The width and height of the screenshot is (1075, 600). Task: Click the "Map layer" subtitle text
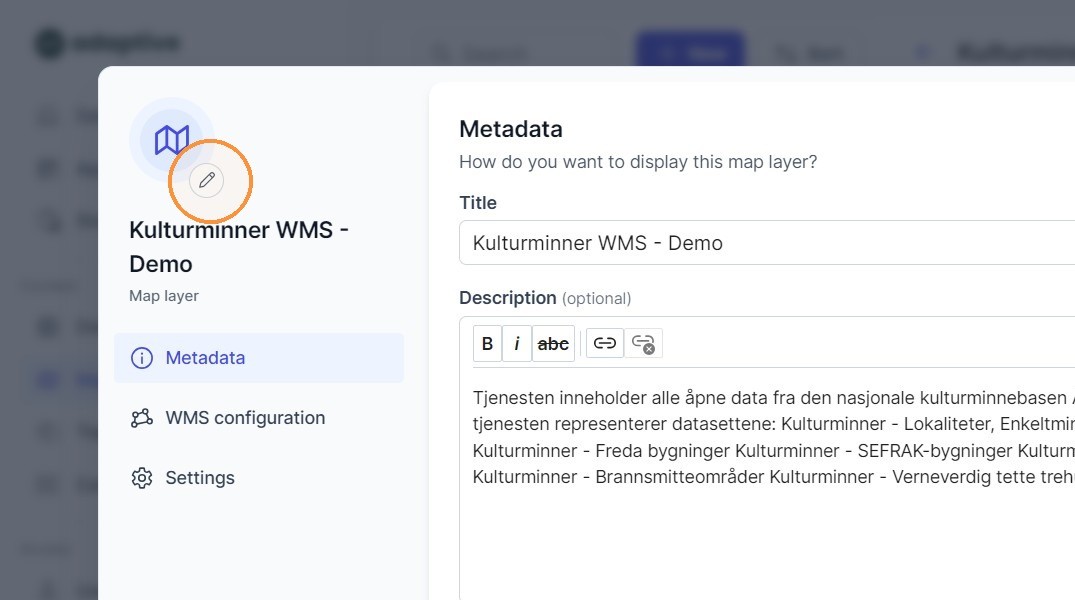point(164,296)
